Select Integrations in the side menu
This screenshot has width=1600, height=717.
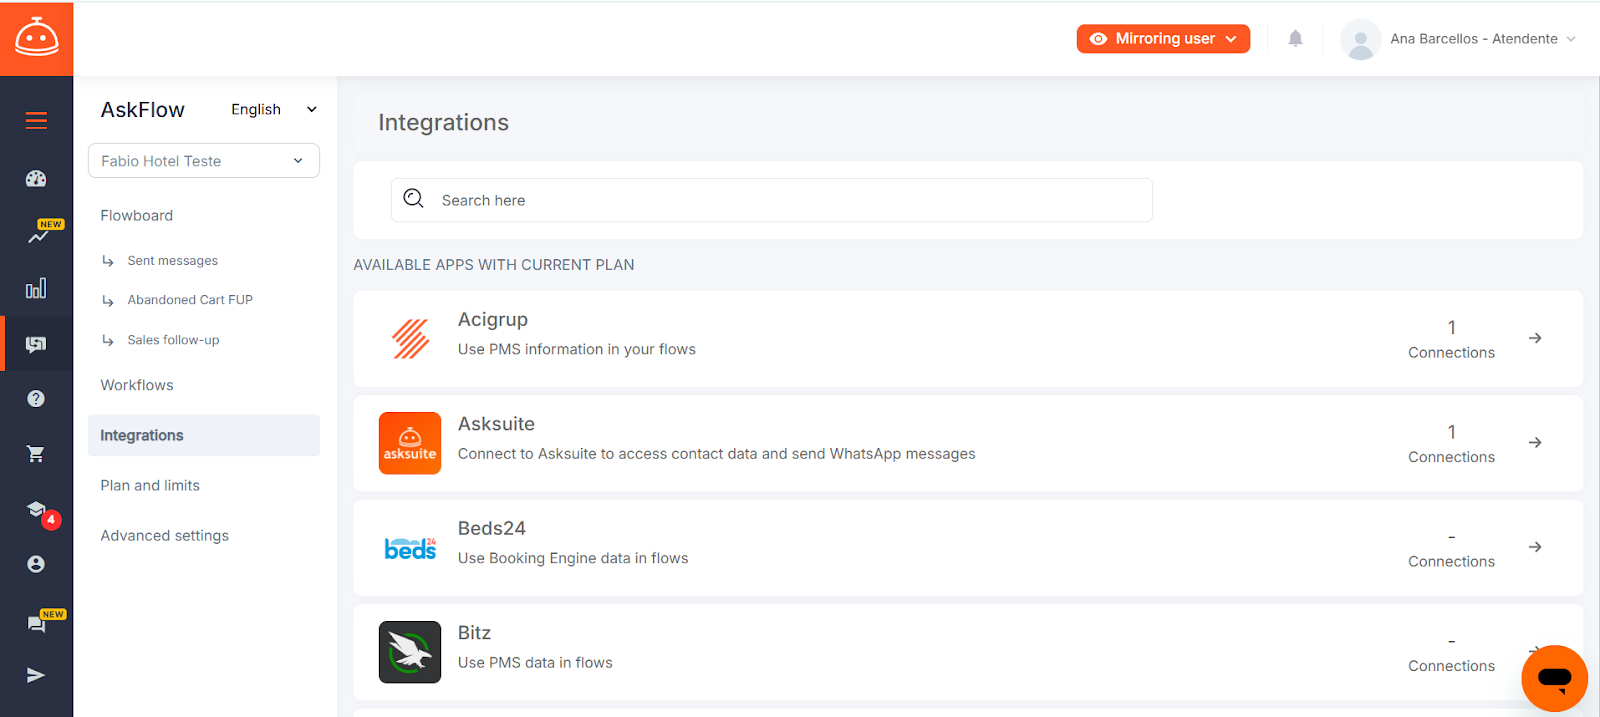coord(204,435)
